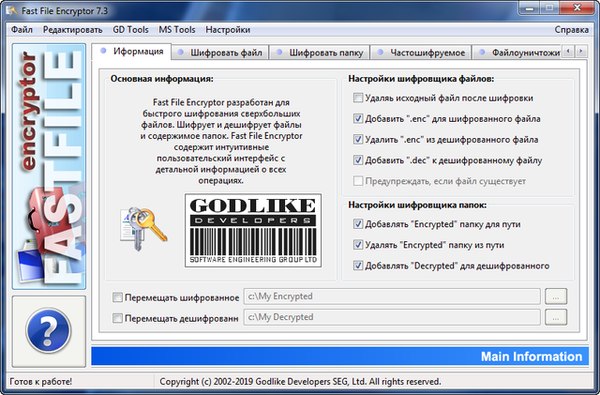Toggle Добавлять "Decrypted" для дешифрованного

point(358,265)
